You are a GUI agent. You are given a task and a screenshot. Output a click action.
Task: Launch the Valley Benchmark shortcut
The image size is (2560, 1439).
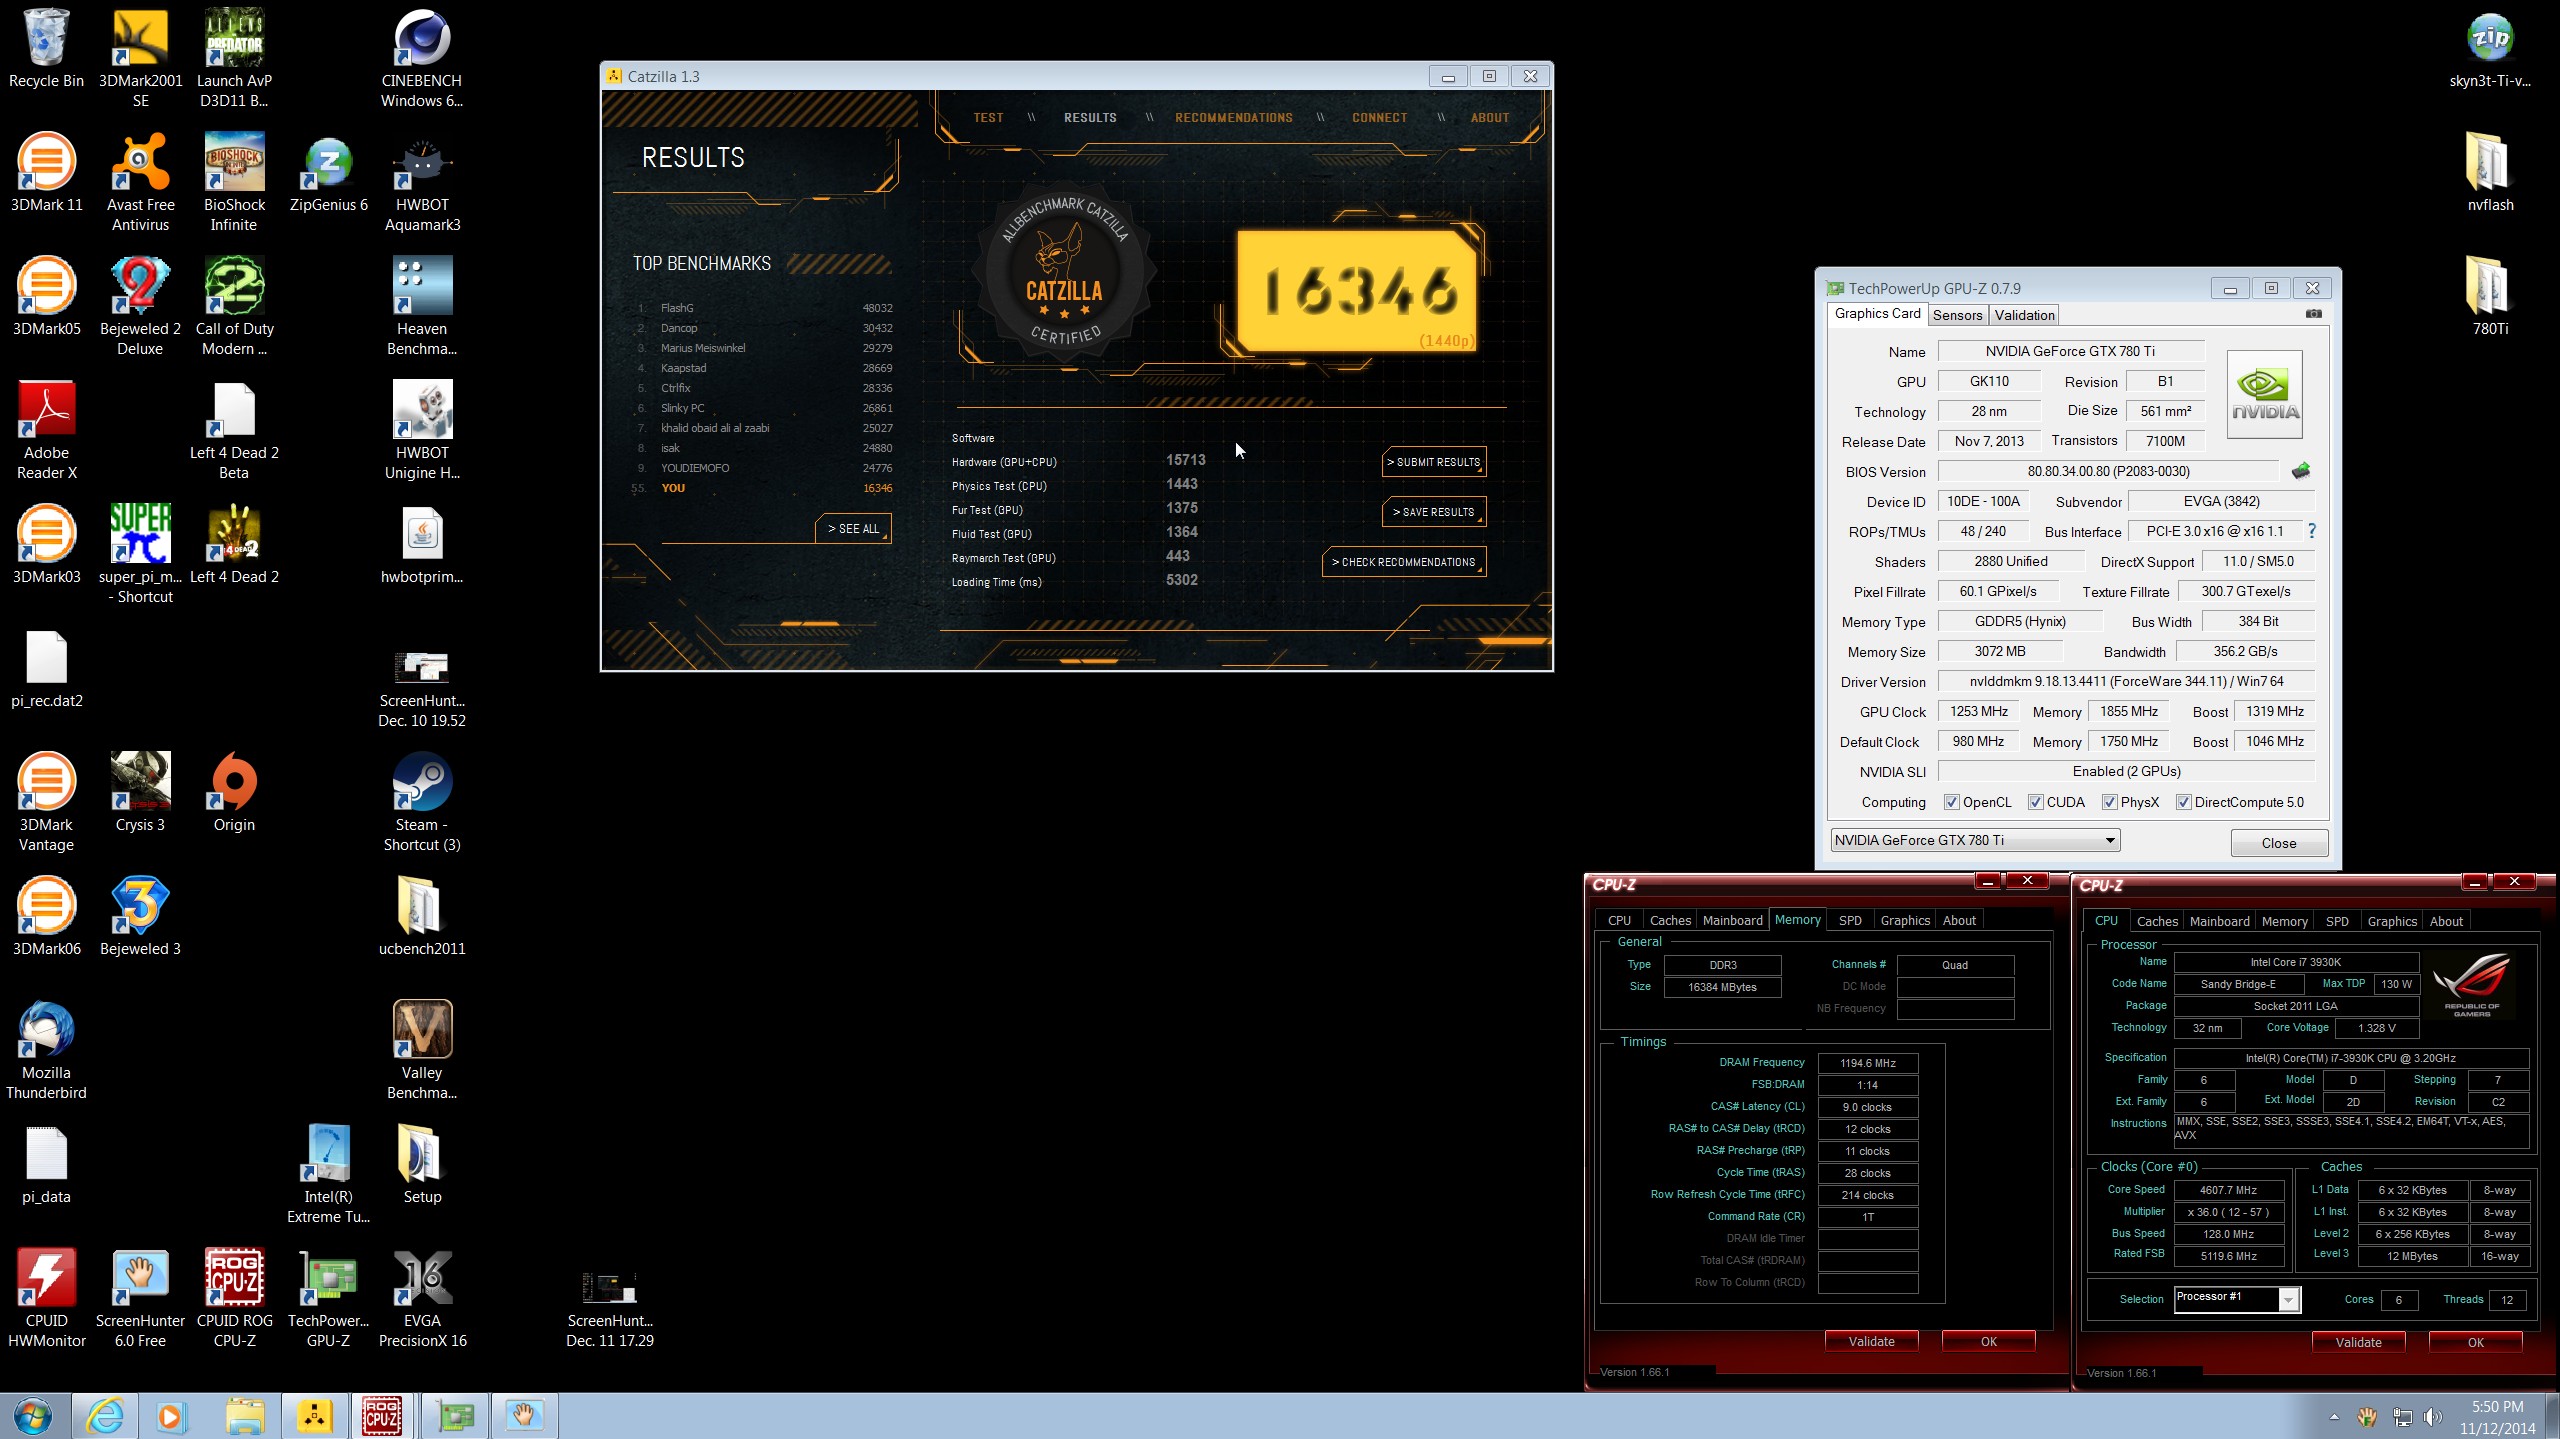[422, 1050]
